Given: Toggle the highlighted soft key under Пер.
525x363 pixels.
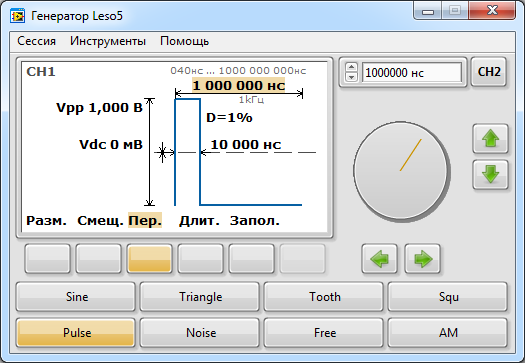Looking at the screenshot, I should 150,259.
